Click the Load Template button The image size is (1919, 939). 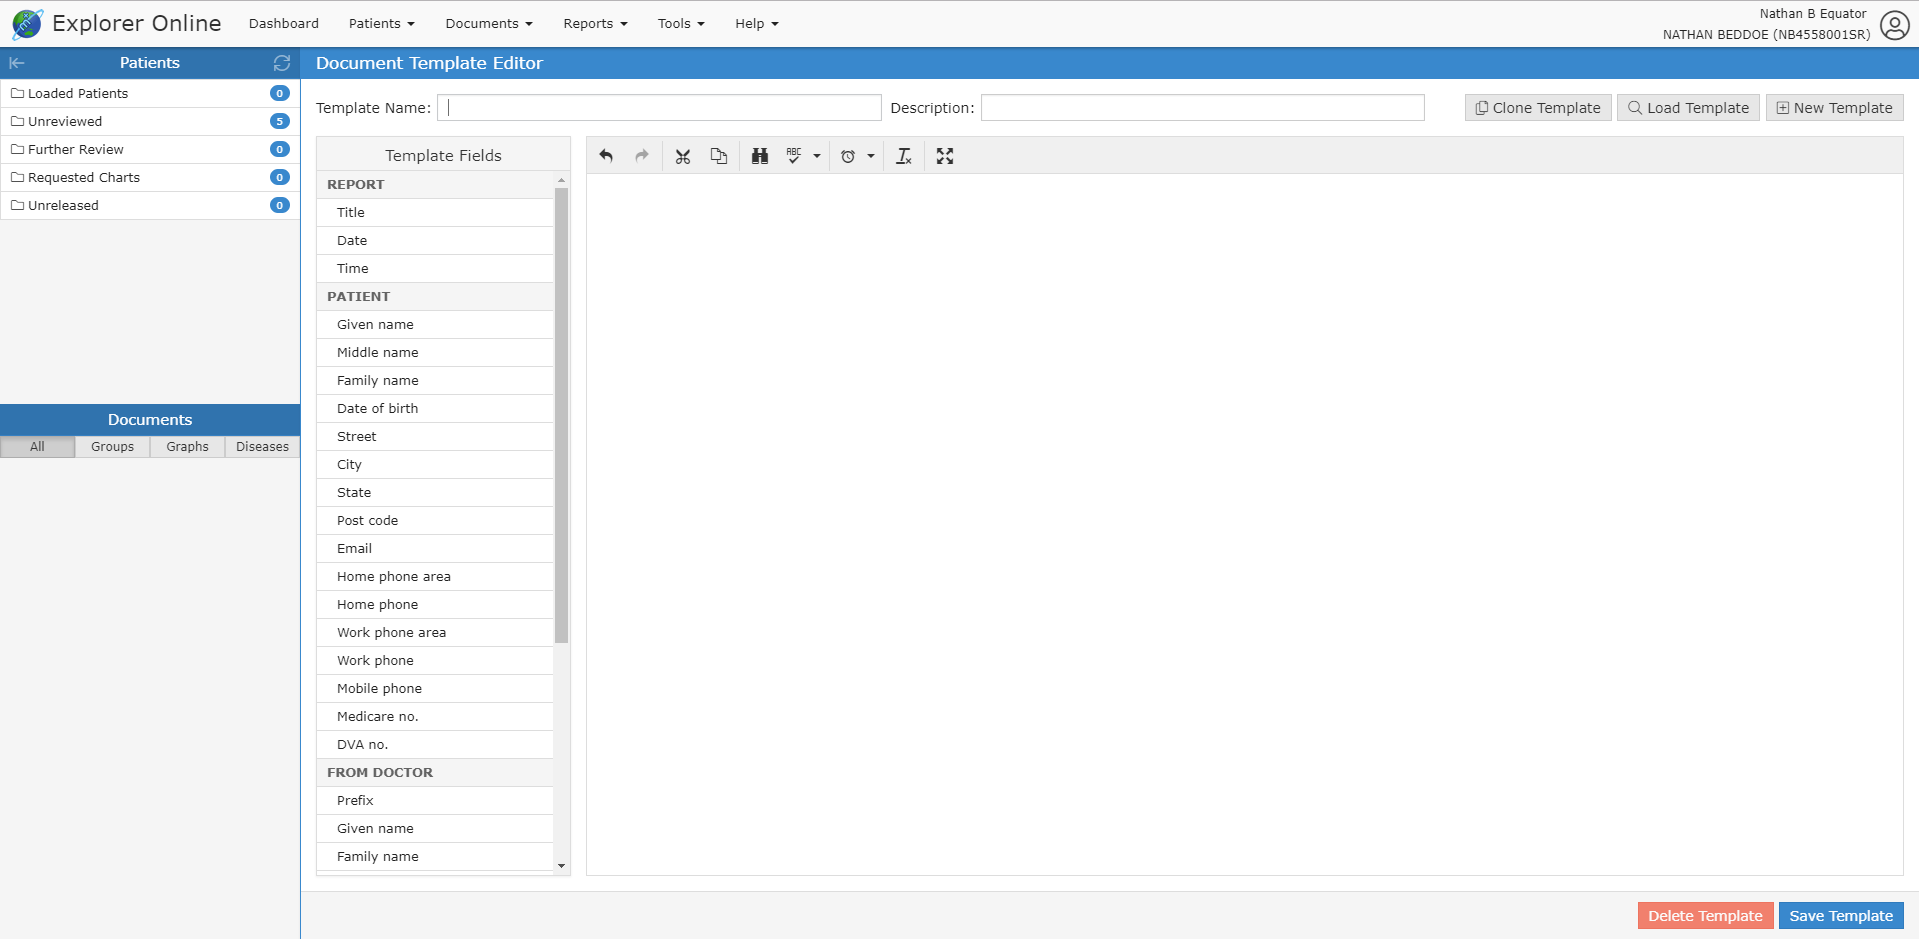point(1688,108)
